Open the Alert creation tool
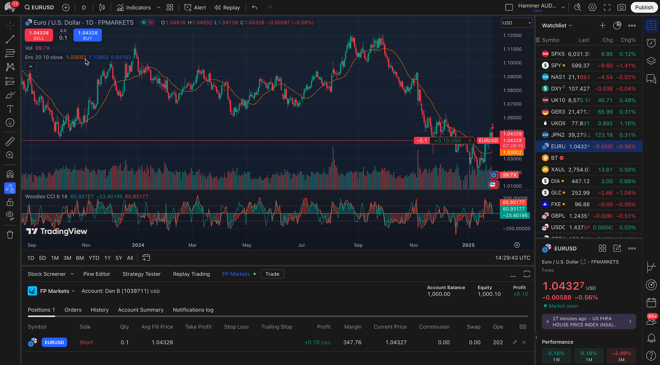The width and height of the screenshot is (660, 365). tap(195, 8)
